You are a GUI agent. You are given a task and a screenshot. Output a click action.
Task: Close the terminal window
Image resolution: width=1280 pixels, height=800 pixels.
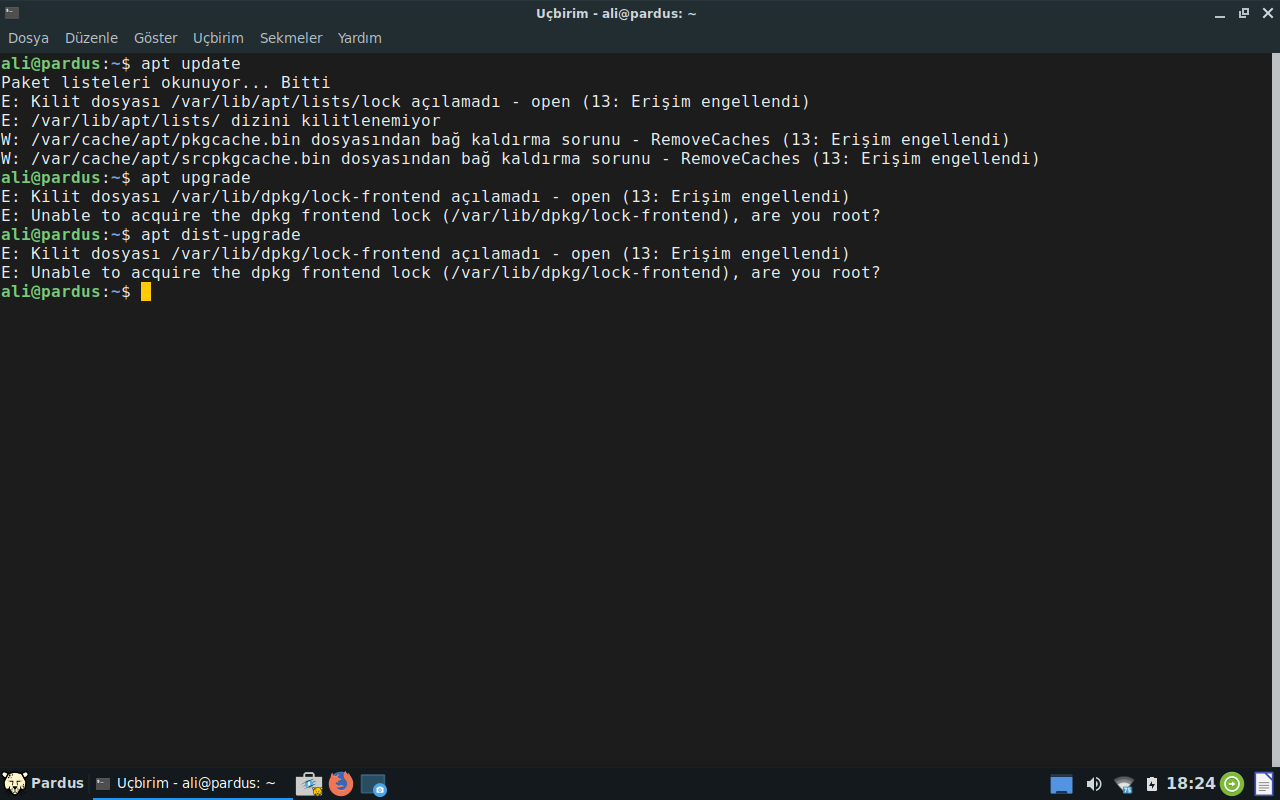coord(1266,13)
